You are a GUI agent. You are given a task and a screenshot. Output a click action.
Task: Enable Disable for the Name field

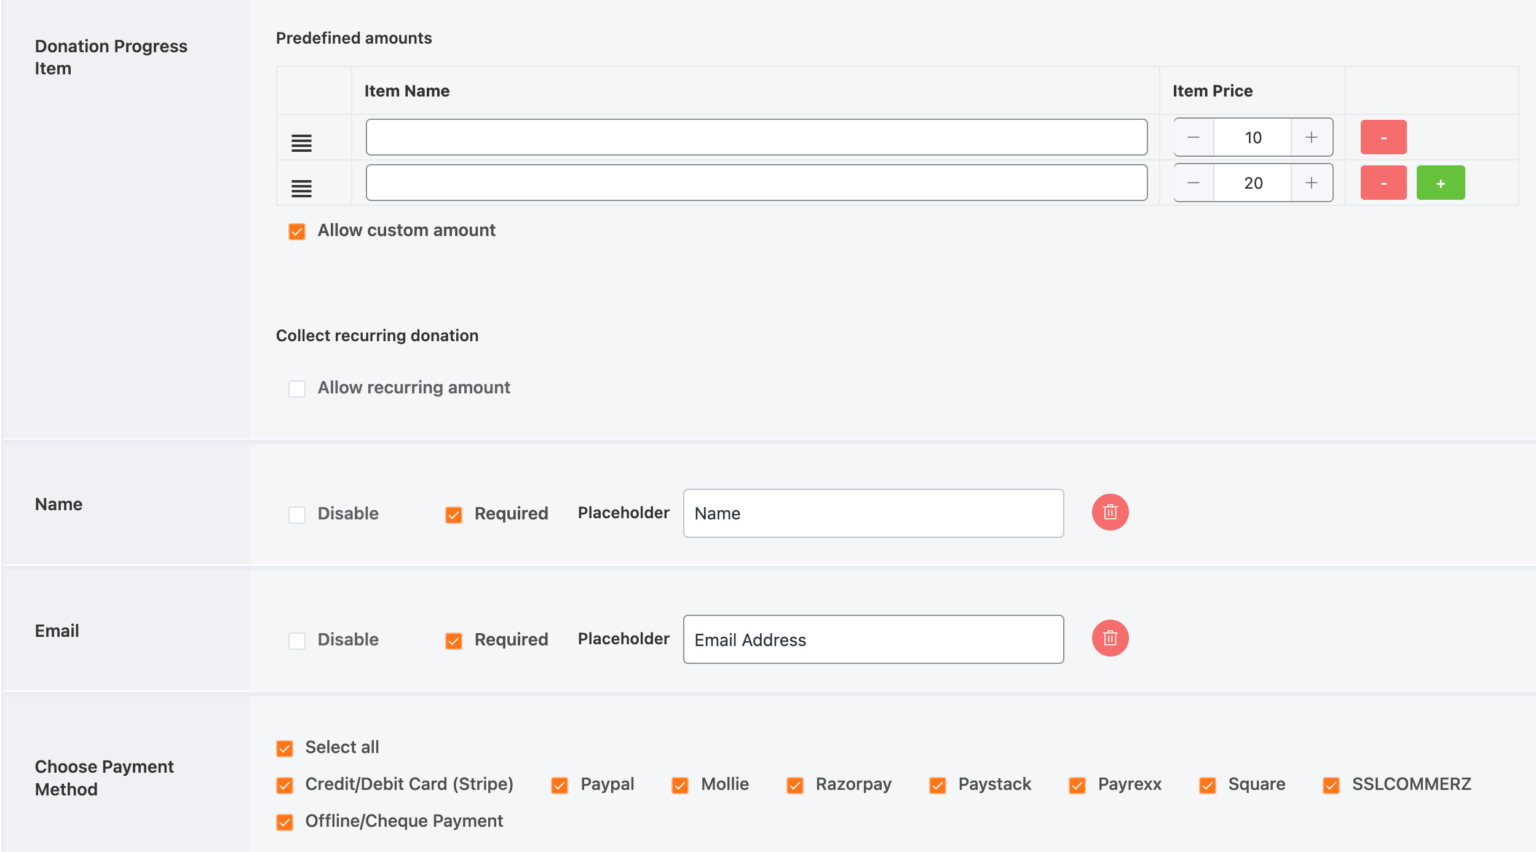point(297,513)
